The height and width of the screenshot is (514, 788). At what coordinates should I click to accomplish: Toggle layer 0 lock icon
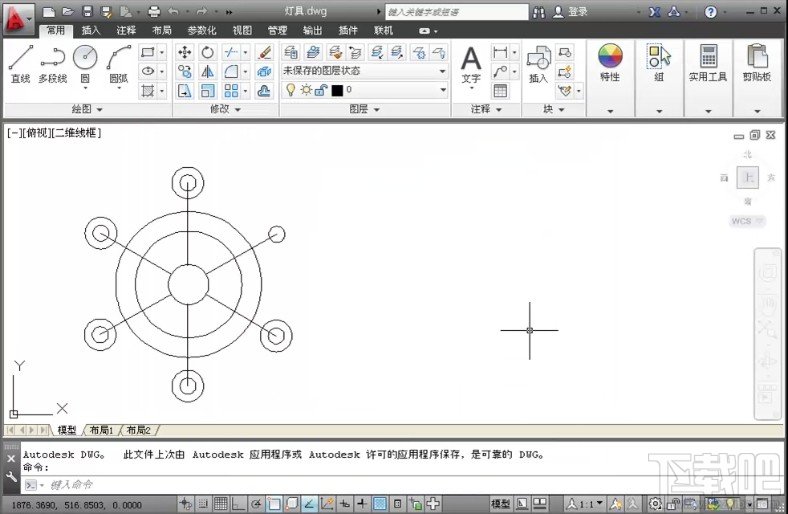click(x=321, y=90)
